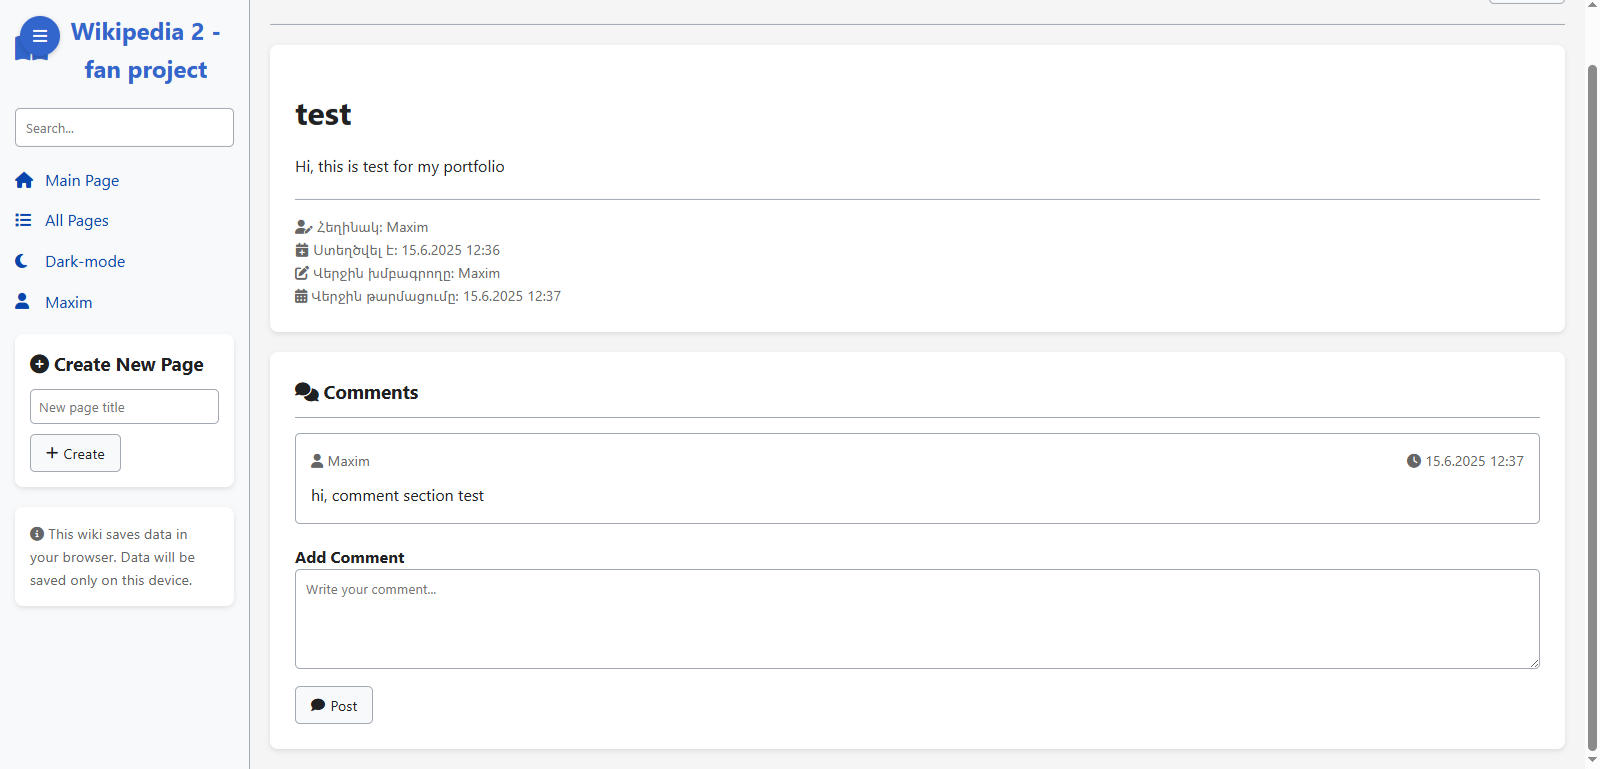
Task: Click the Wikipedia 2 logo icon
Action: [37, 39]
